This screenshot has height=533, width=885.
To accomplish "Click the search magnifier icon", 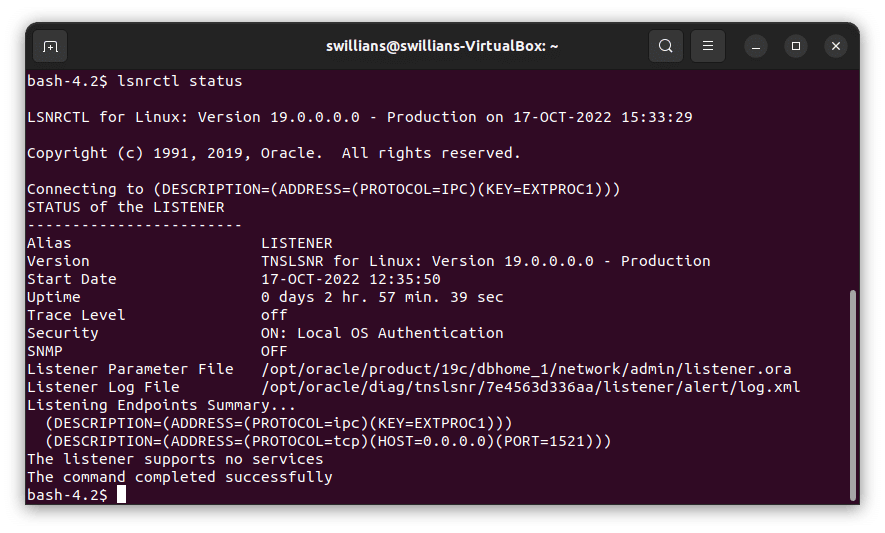I will (665, 46).
